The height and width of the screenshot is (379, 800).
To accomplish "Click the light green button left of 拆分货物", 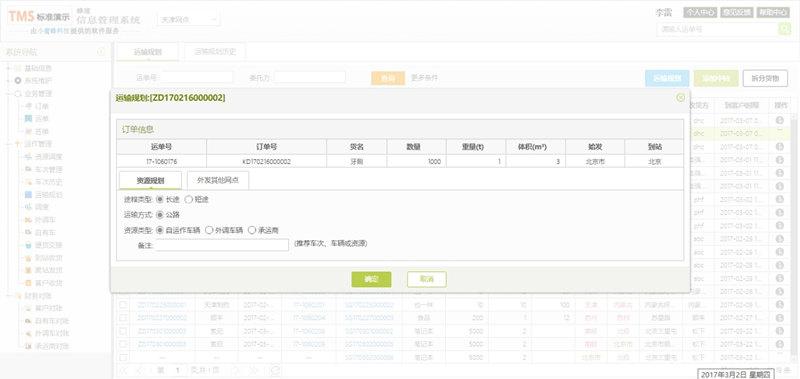I will point(716,79).
